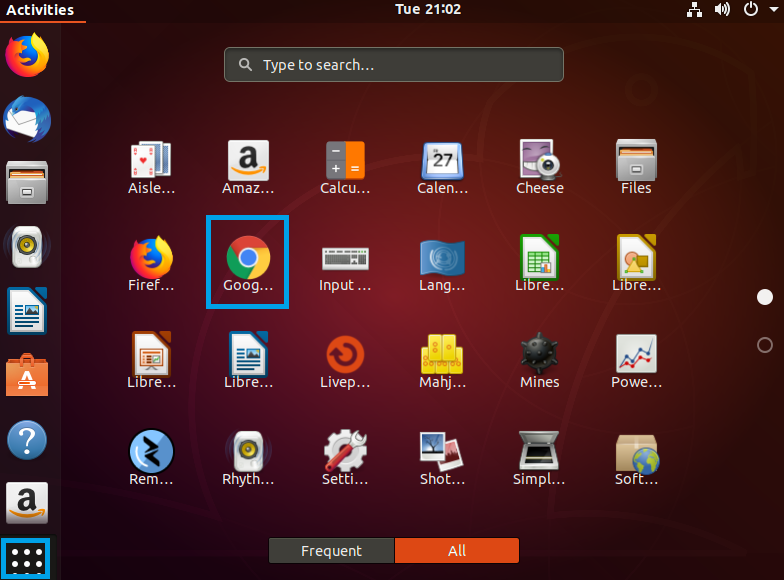The image size is (784, 580).
Task: Open the Livepatch application
Action: [345, 360]
